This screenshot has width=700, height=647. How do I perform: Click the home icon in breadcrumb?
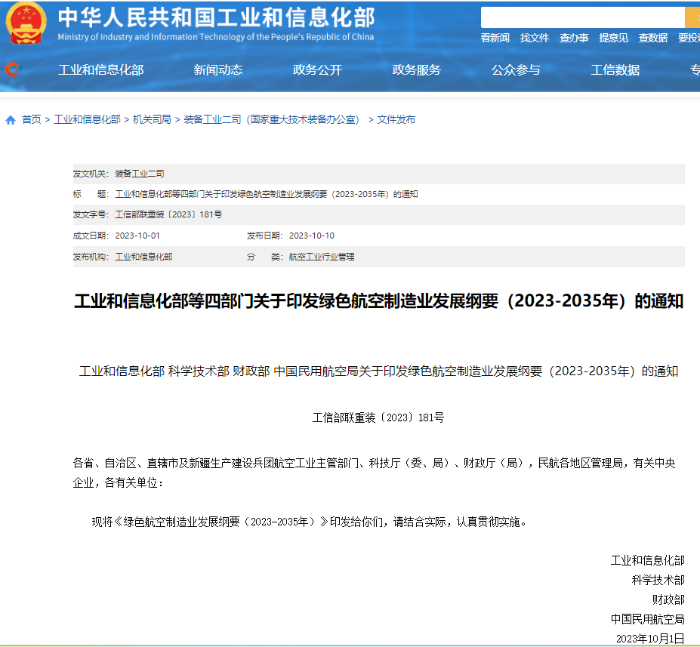tap(11, 120)
